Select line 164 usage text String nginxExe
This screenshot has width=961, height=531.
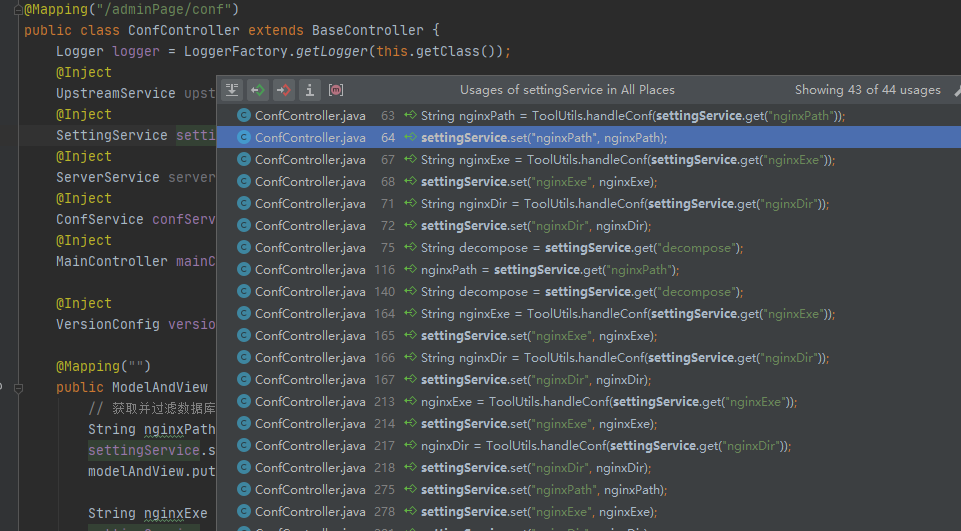(x=628, y=313)
